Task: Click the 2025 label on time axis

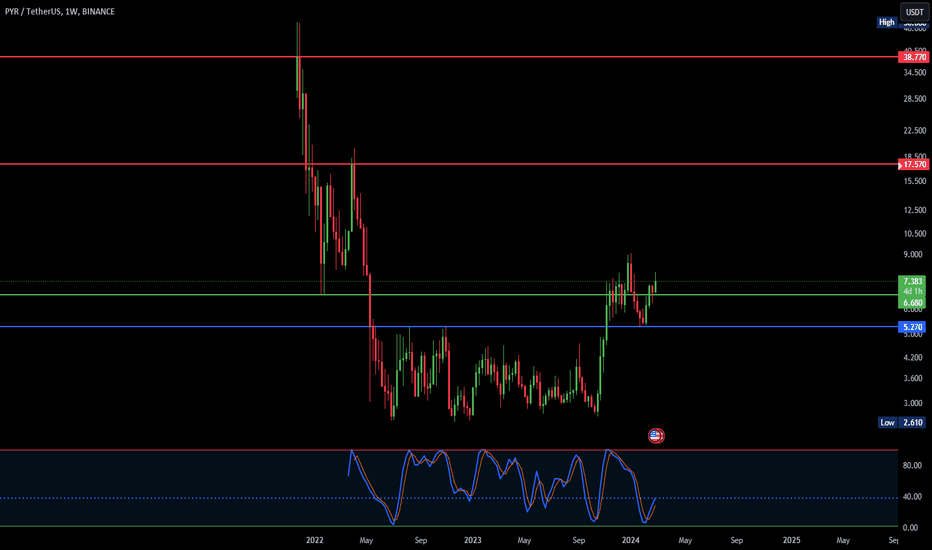Action: [x=791, y=540]
